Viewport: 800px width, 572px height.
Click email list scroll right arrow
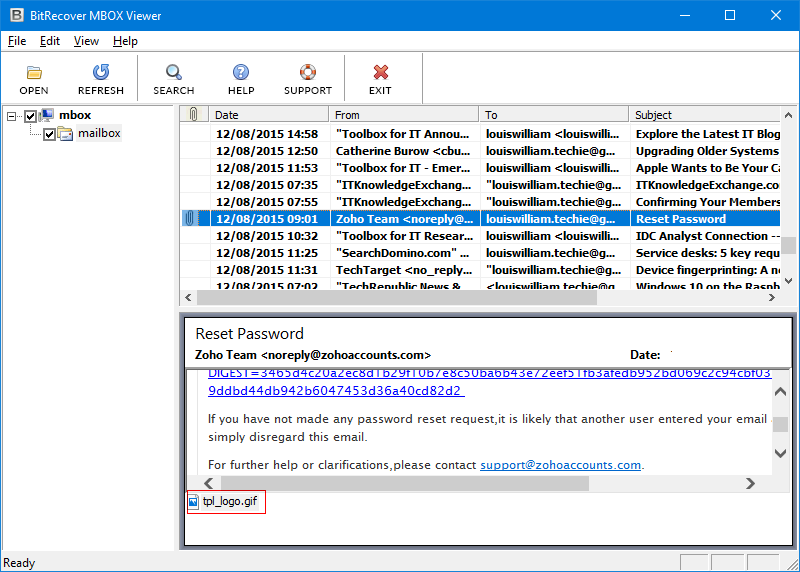point(772,297)
